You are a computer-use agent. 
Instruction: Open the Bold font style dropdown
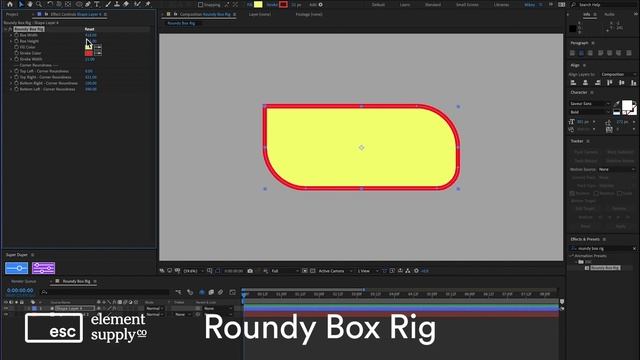pos(590,112)
